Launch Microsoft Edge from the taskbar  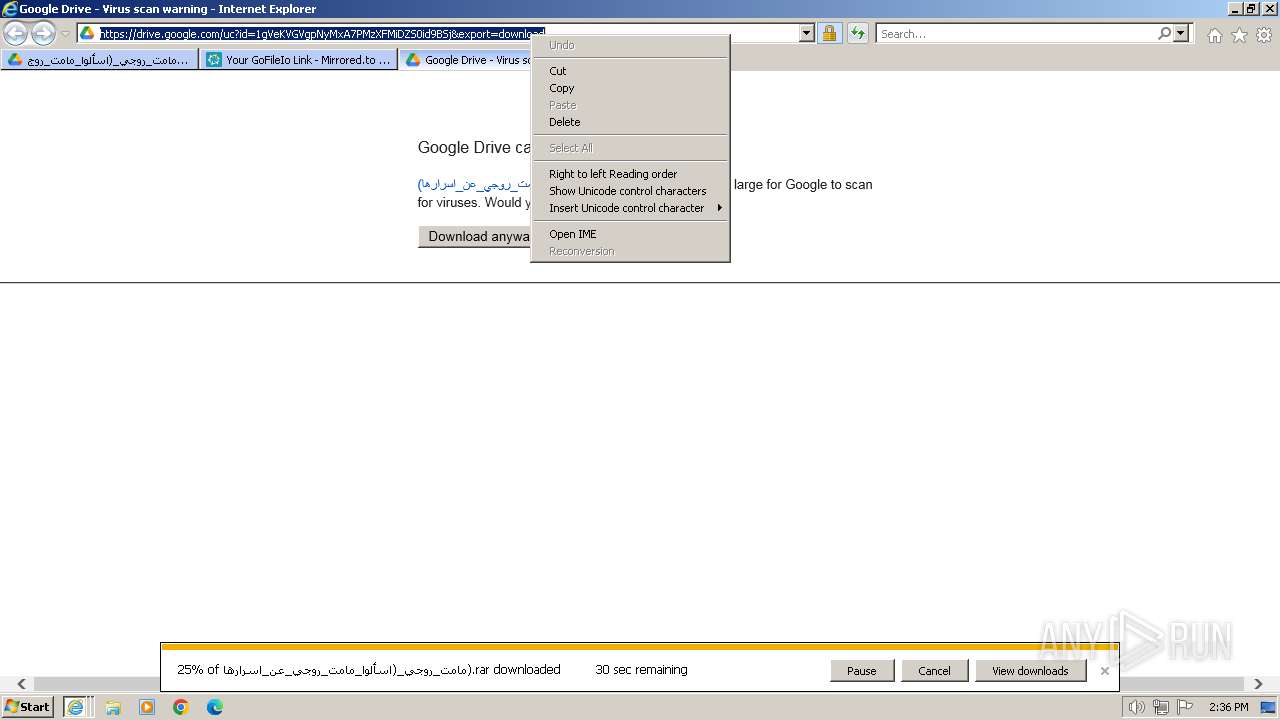point(215,707)
